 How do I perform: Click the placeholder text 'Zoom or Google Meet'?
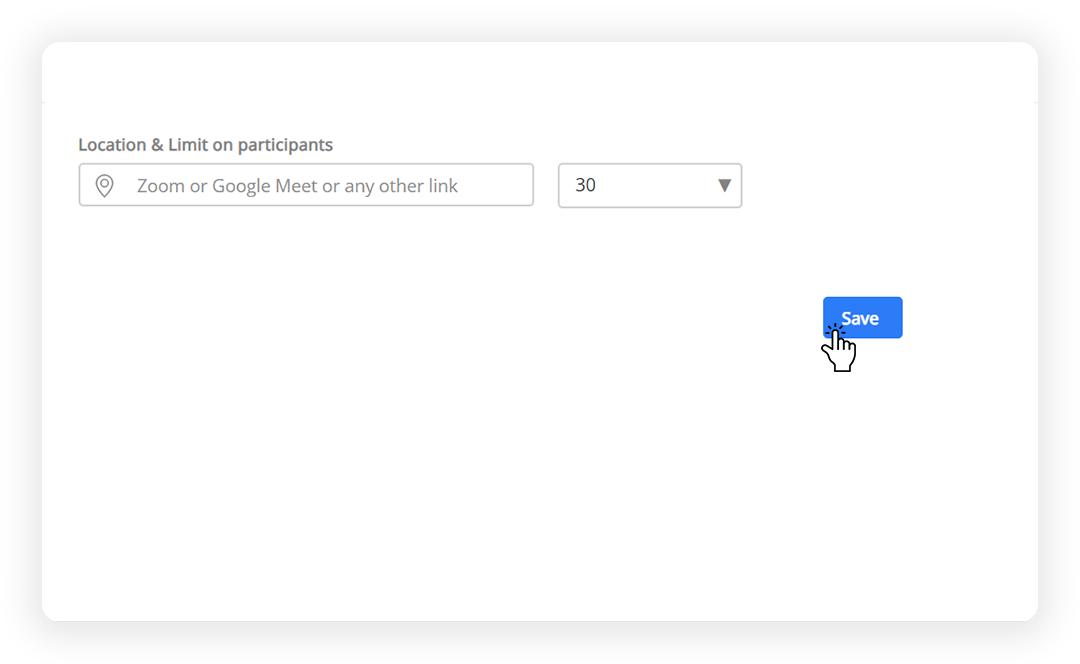tap(227, 186)
